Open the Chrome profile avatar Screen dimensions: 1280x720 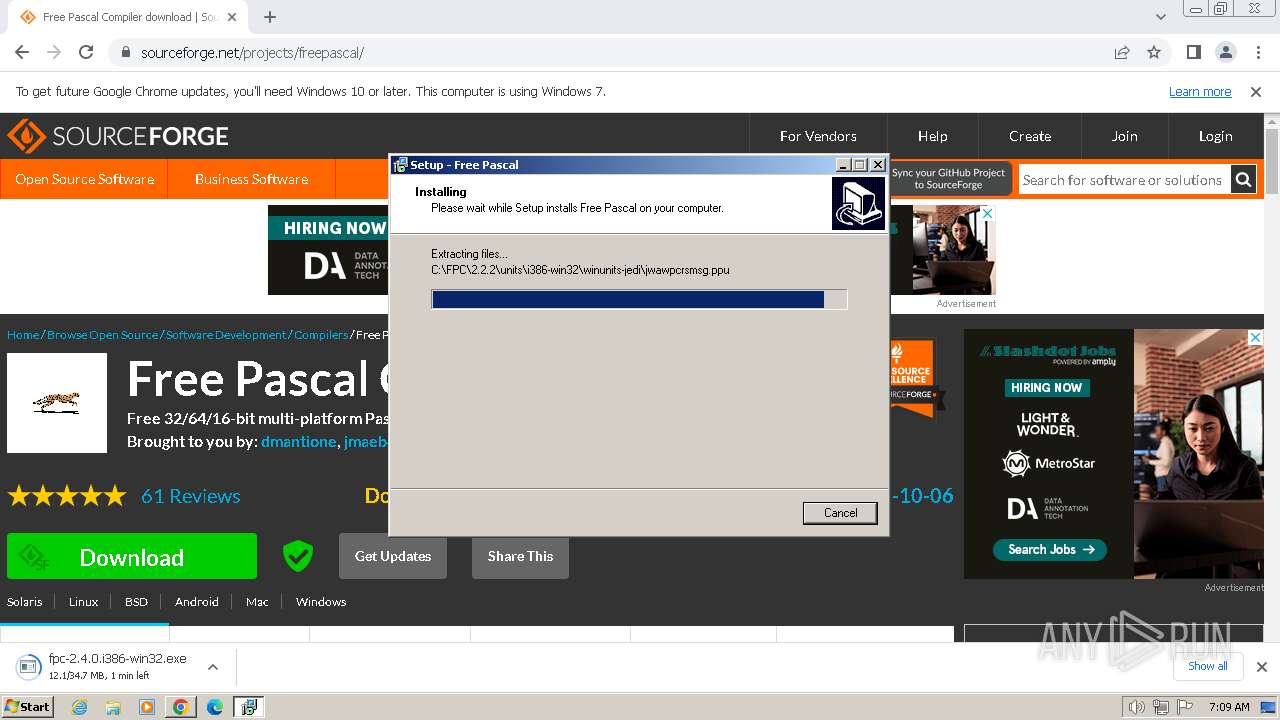1225,52
